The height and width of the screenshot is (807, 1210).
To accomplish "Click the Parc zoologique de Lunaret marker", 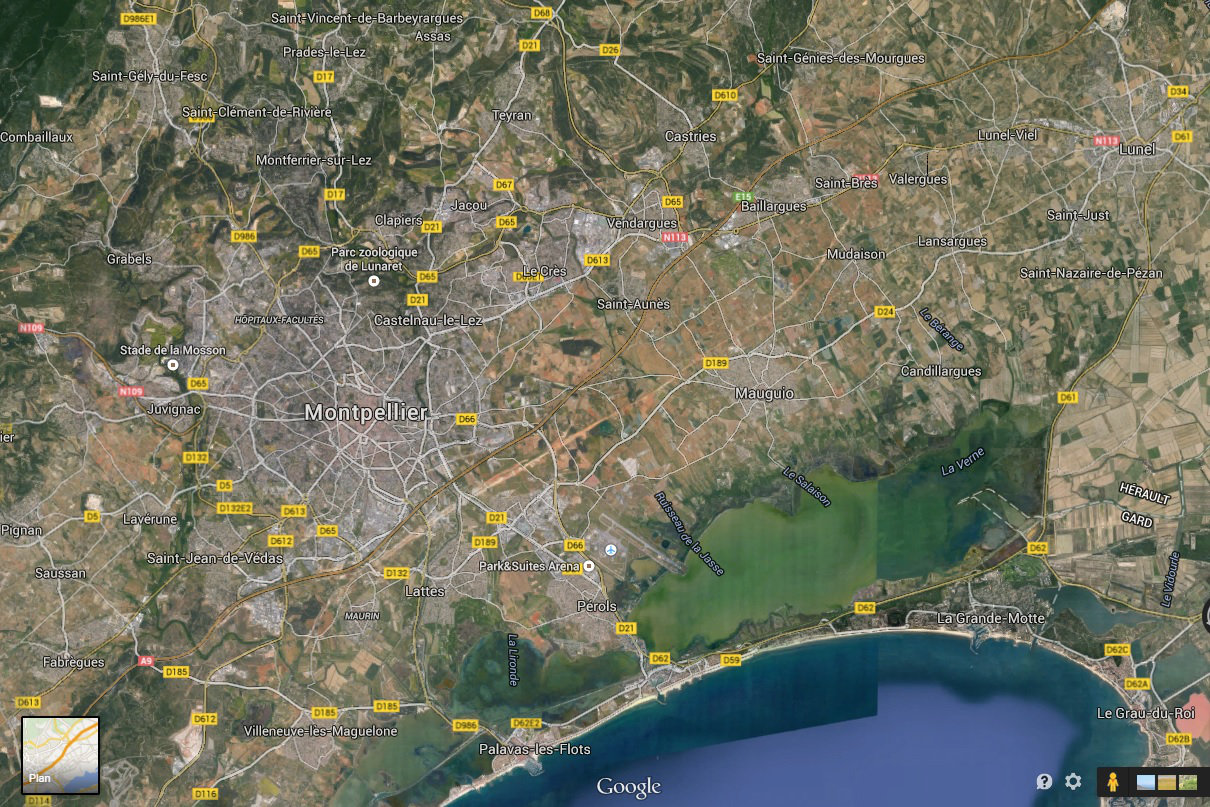I will point(374,281).
